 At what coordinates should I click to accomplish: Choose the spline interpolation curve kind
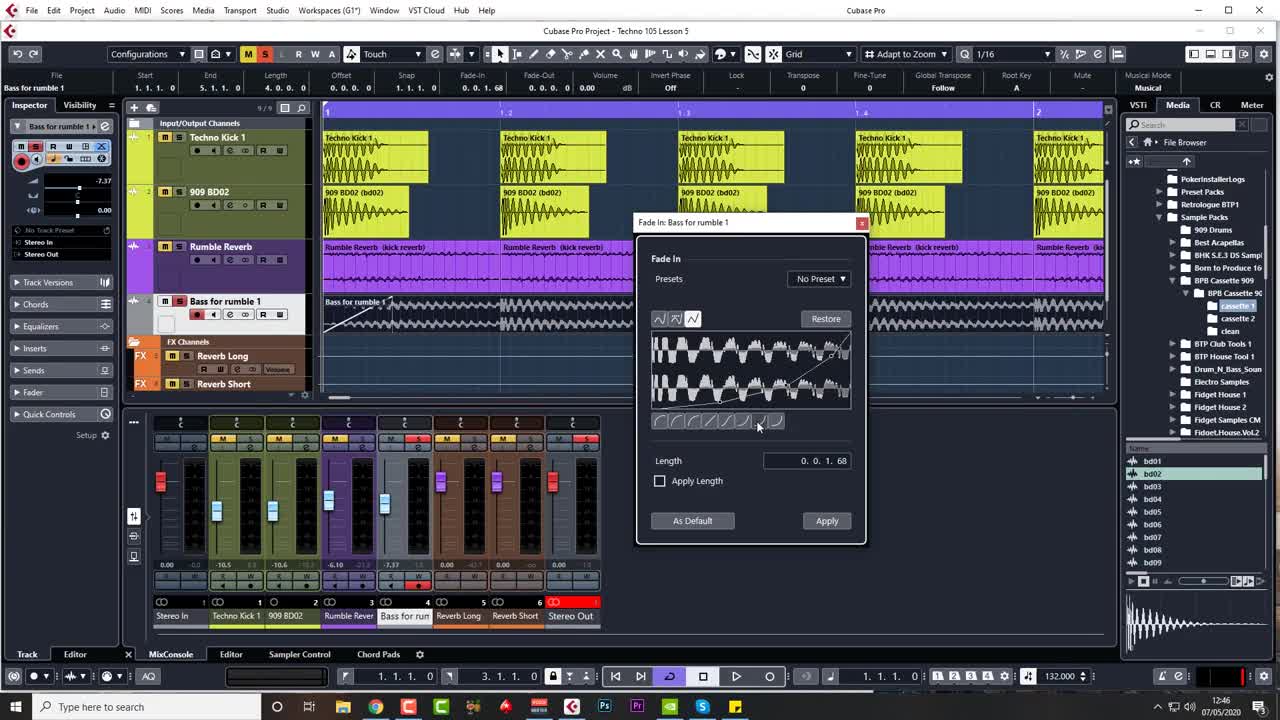coord(659,319)
